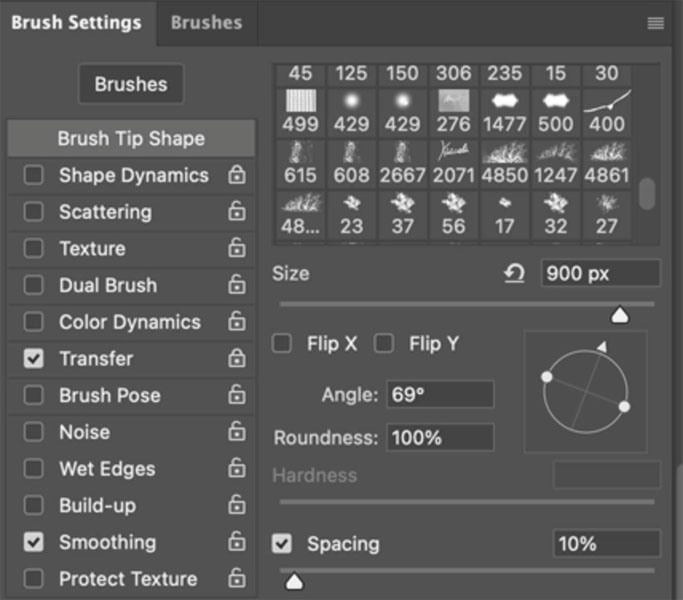The image size is (683, 600).
Task: Uncheck the Spacing checkbox
Action: (283, 544)
